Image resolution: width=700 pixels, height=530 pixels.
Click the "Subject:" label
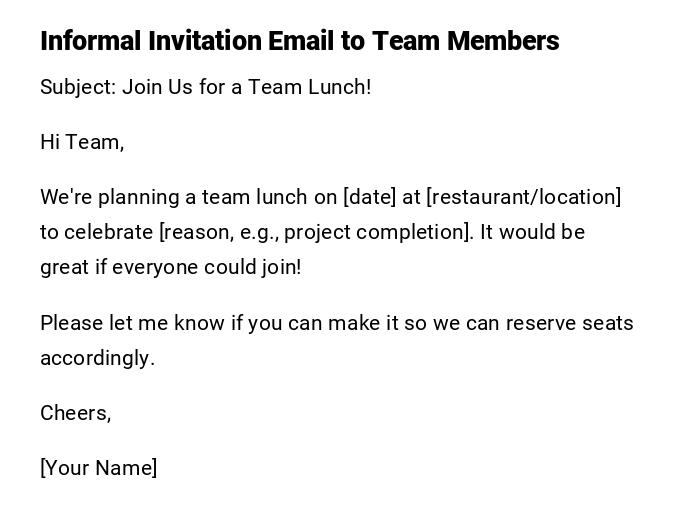coord(78,87)
